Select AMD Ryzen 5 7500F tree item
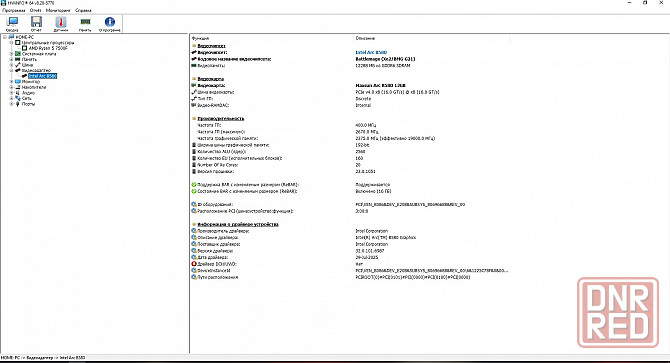 [x=48, y=48]
